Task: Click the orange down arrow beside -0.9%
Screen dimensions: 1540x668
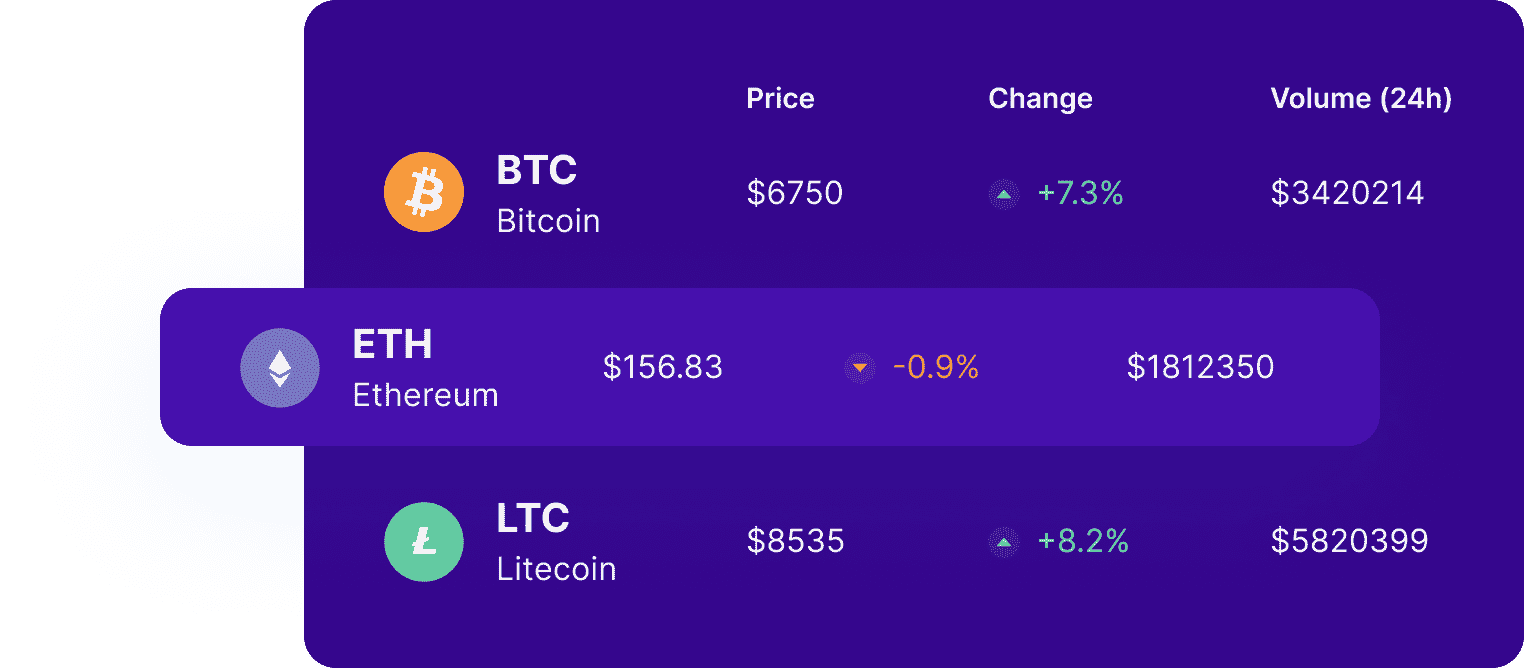Action: (859, 368)
